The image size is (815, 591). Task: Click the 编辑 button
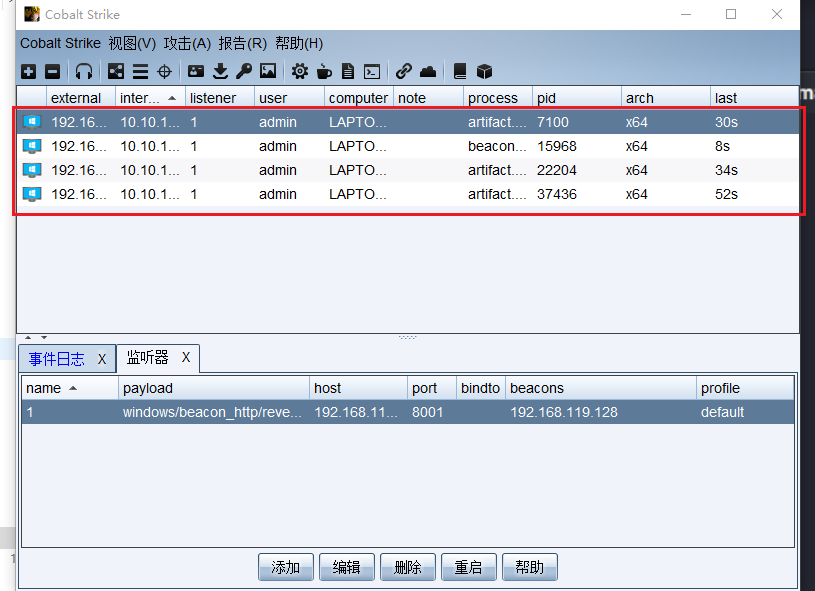pos(347,567)
